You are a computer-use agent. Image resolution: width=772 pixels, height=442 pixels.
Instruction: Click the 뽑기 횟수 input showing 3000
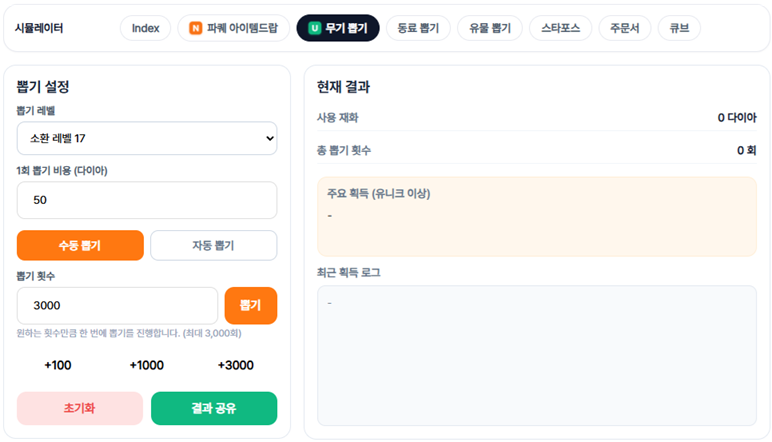tap(117, 306)
